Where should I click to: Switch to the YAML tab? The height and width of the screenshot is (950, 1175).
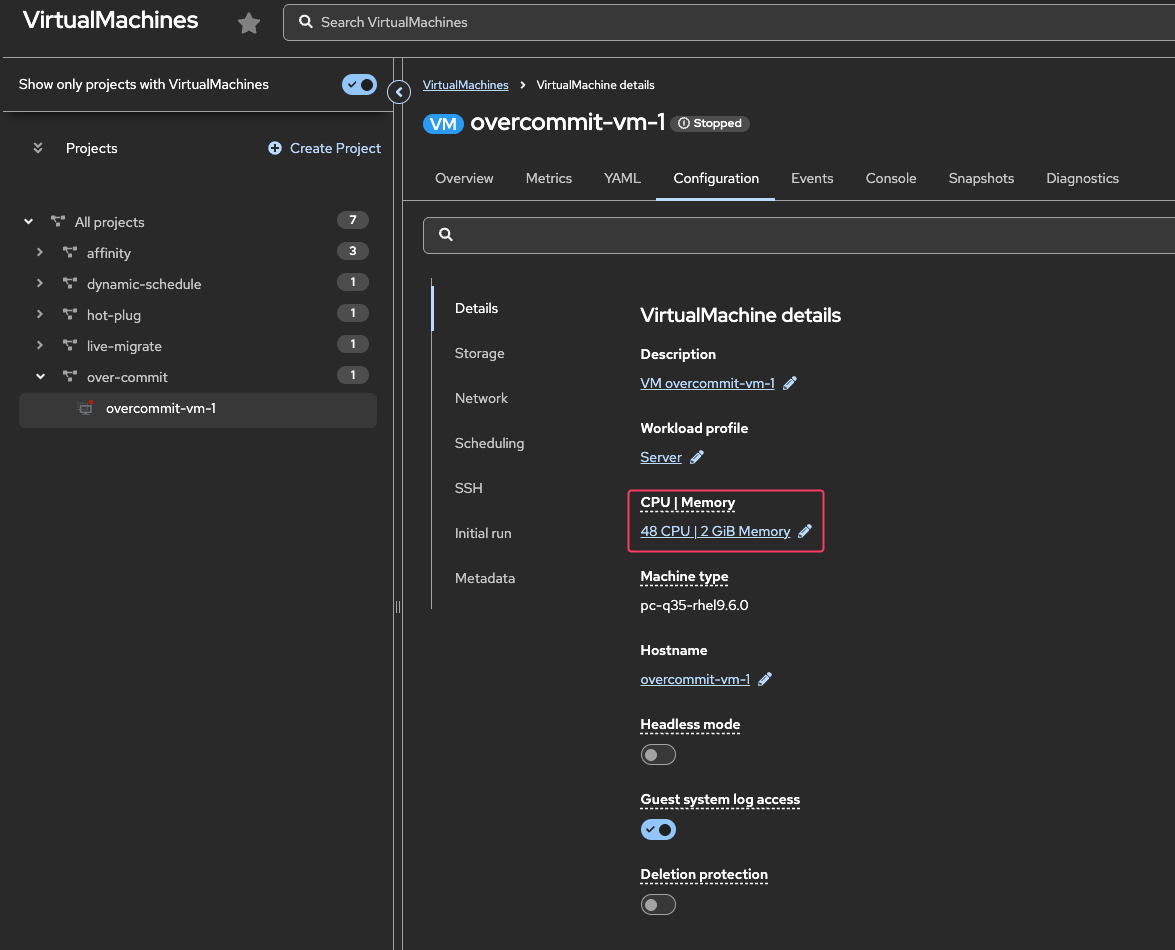pyautogui.click(x=622, y=178)
